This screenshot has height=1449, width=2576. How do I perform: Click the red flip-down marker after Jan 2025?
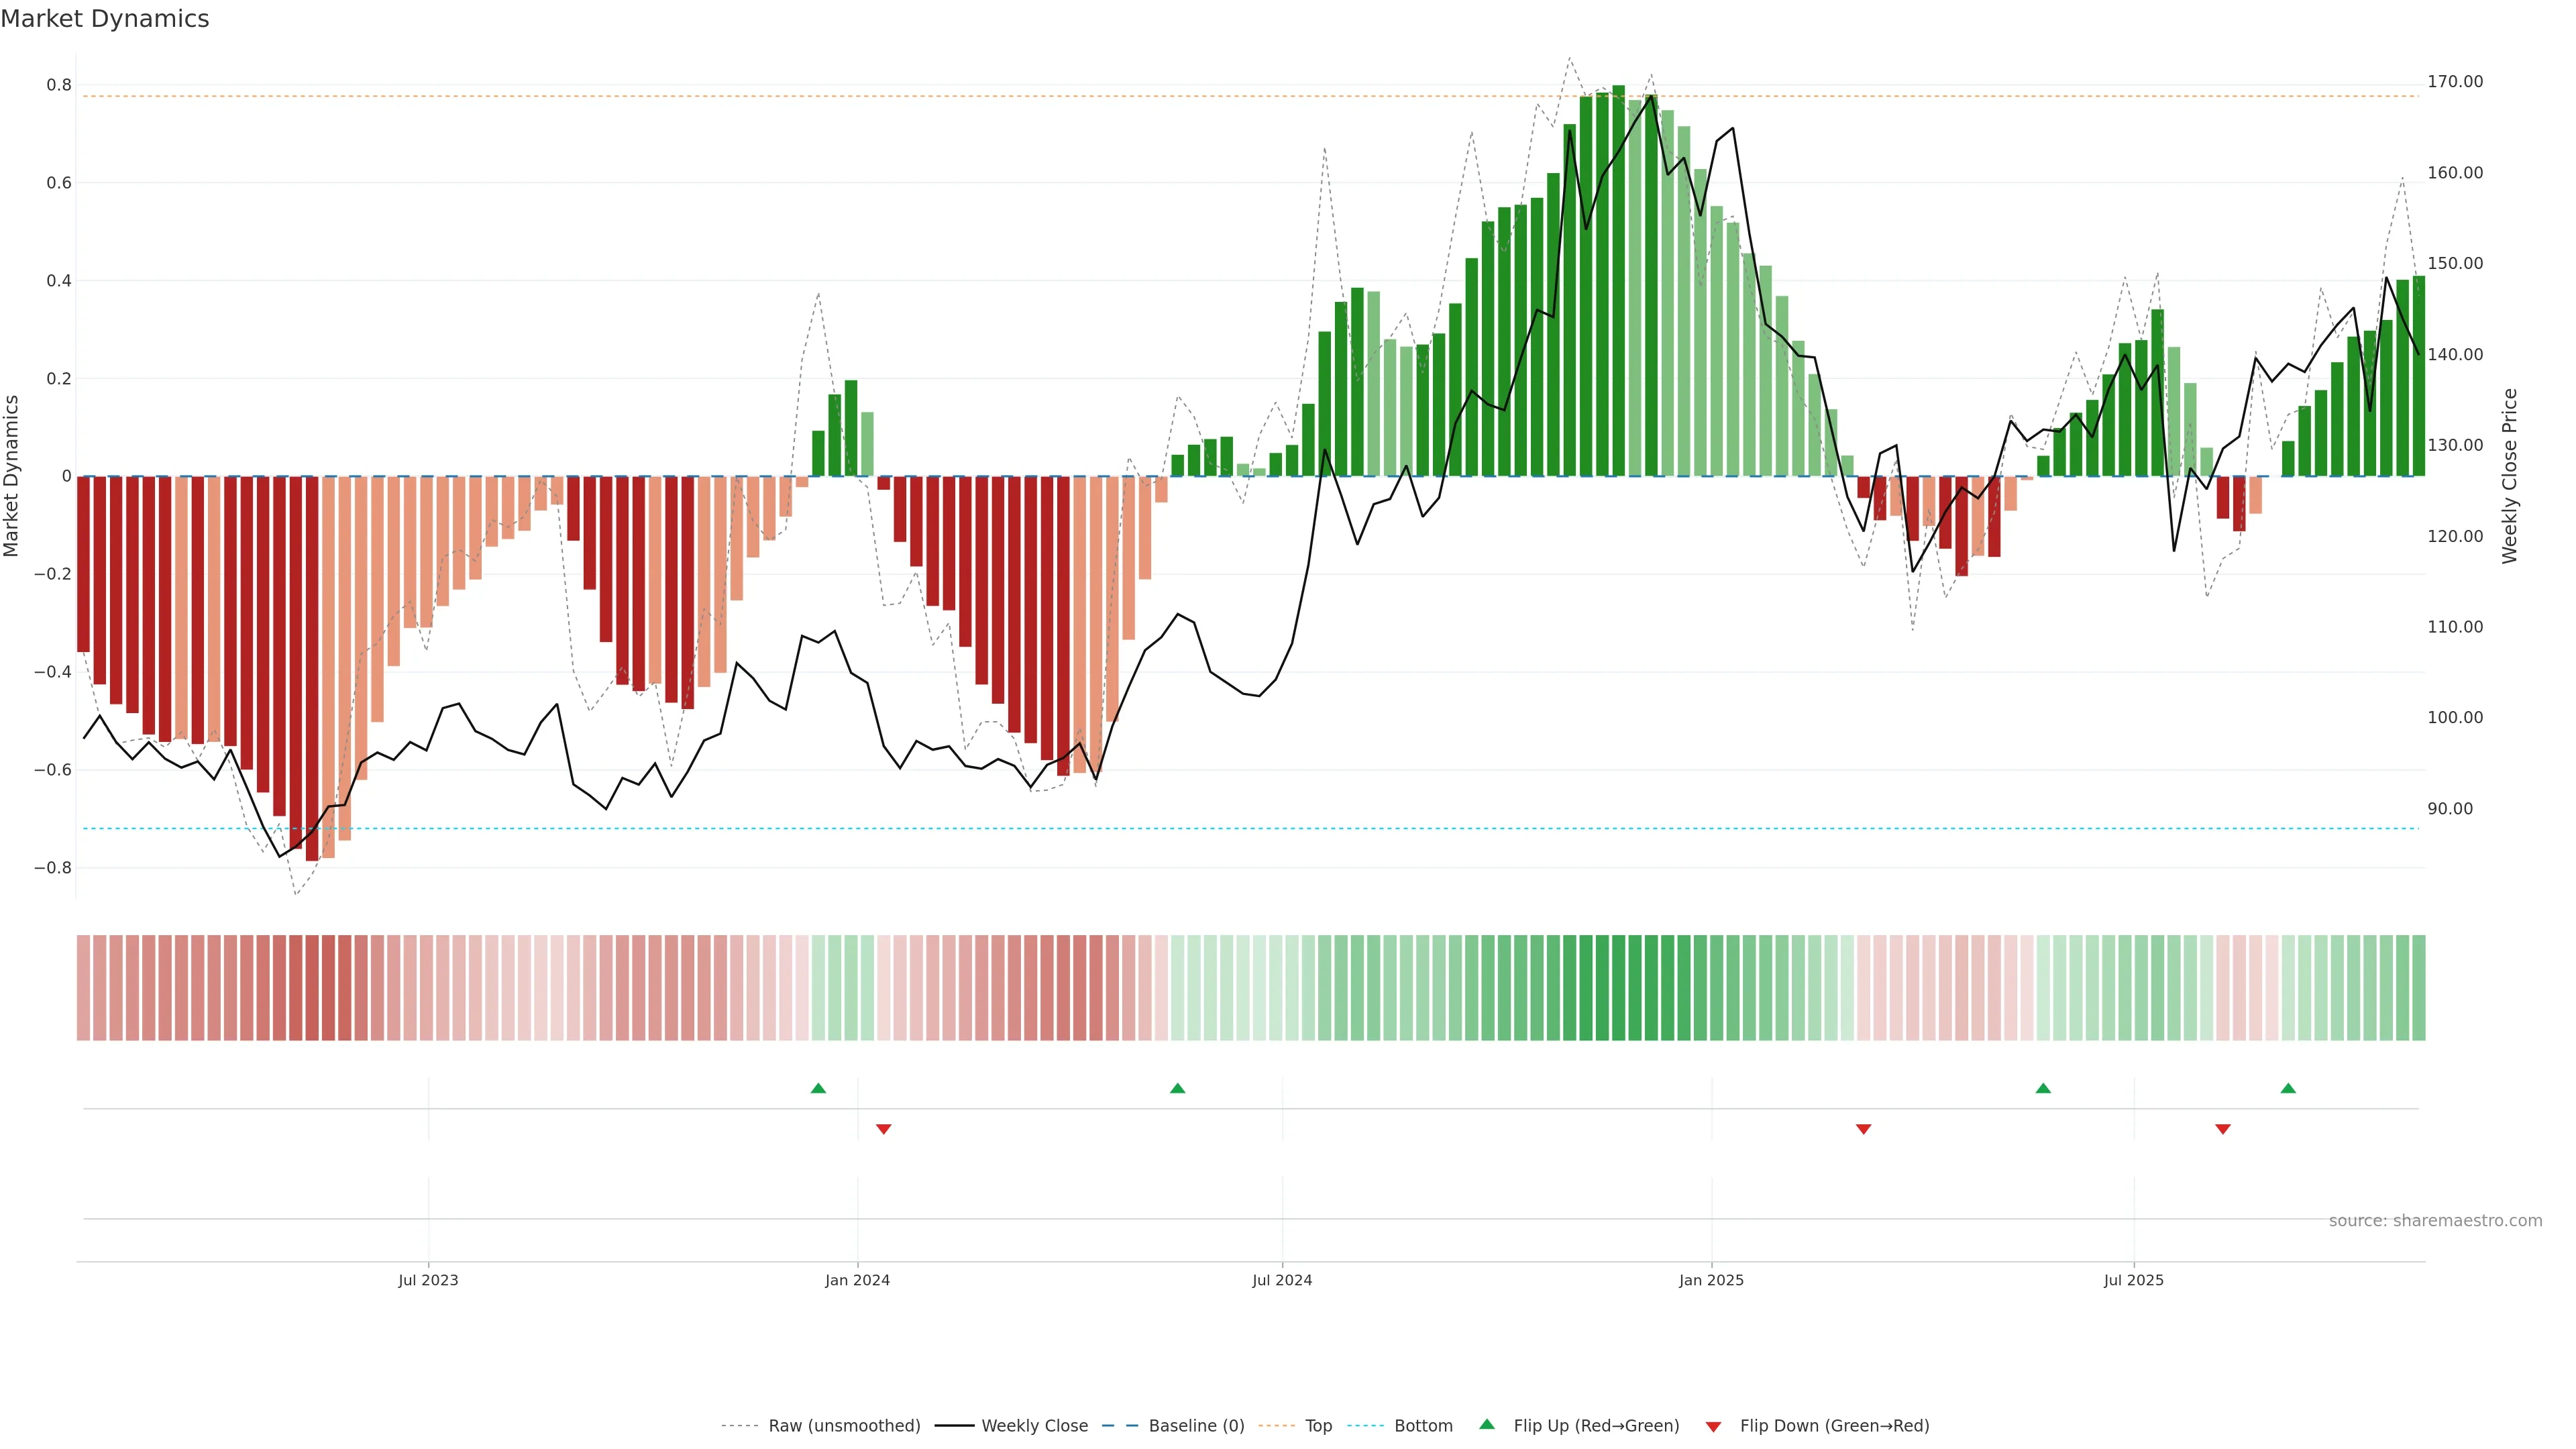(x=1863, y=1129)
